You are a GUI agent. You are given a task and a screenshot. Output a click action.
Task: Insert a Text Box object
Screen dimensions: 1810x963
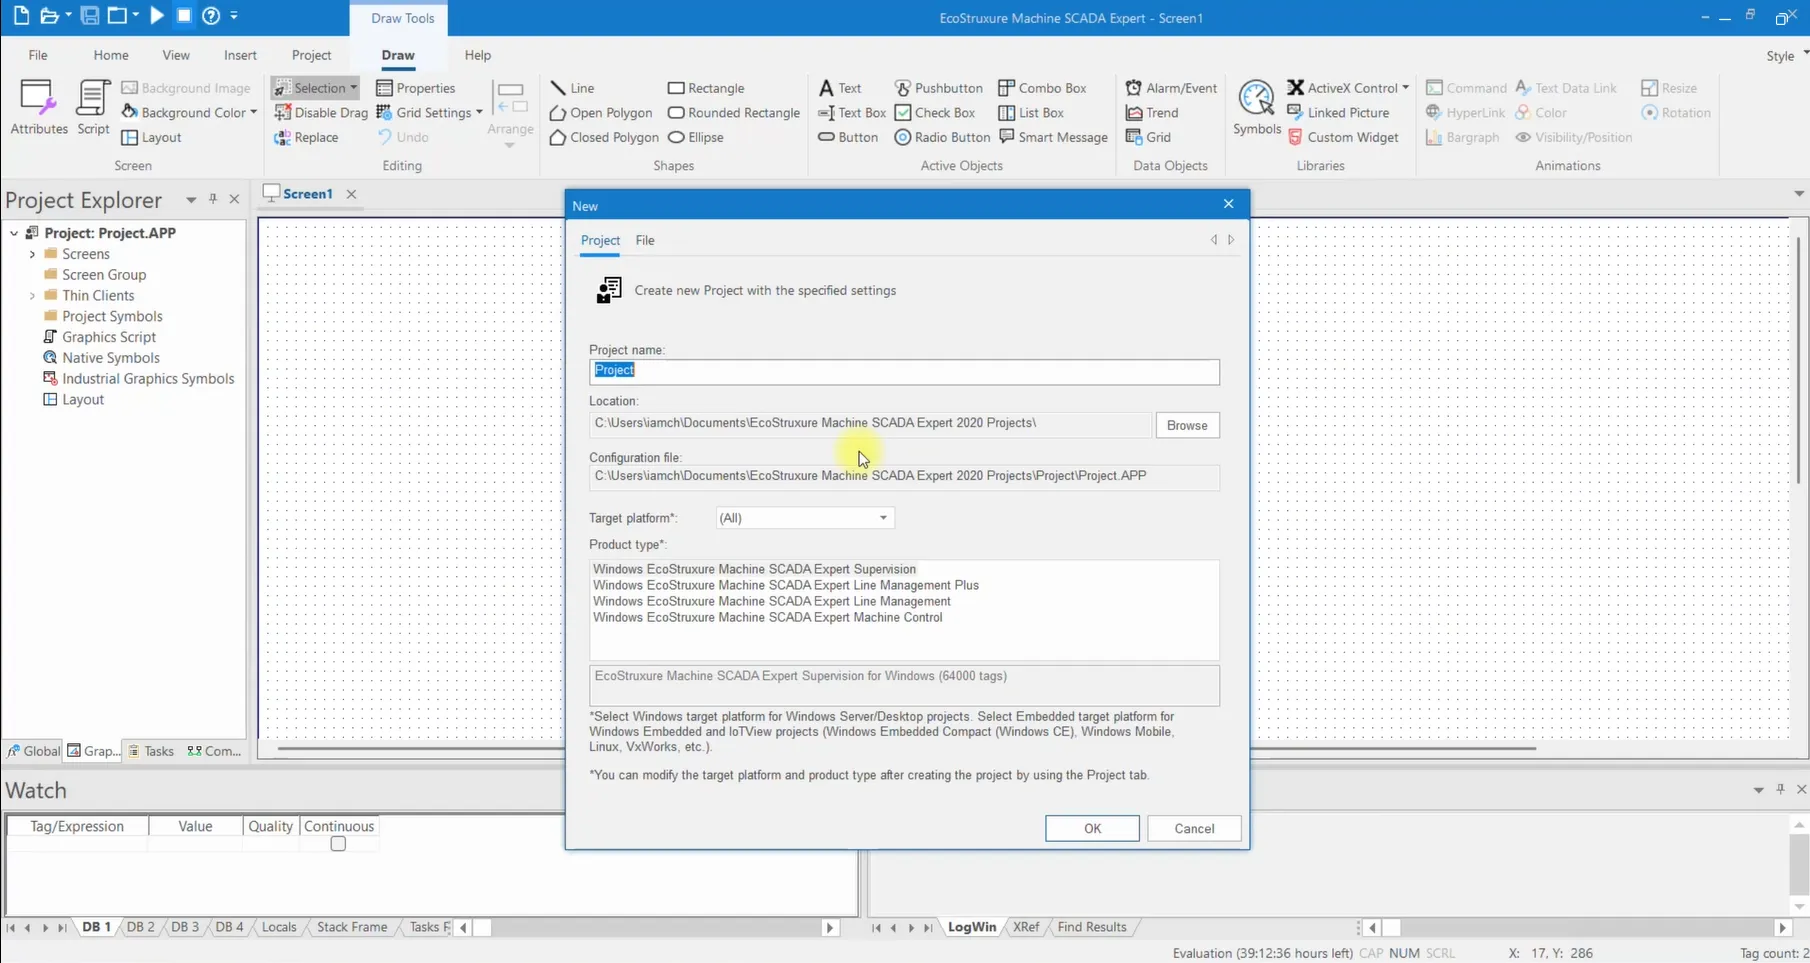point(852,113)
